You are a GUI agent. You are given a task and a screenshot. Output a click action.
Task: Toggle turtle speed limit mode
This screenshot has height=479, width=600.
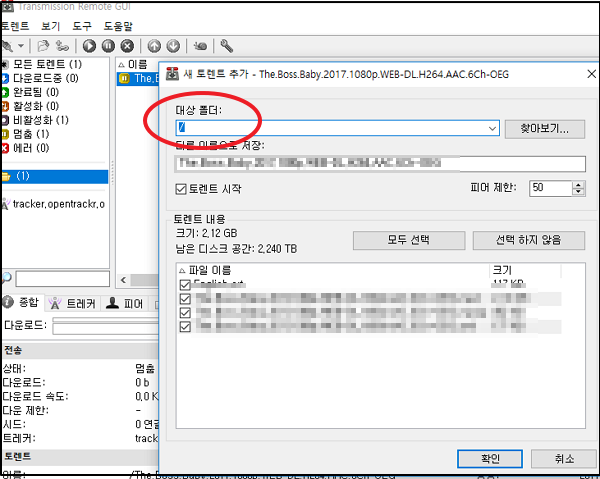tap(200, 46)
